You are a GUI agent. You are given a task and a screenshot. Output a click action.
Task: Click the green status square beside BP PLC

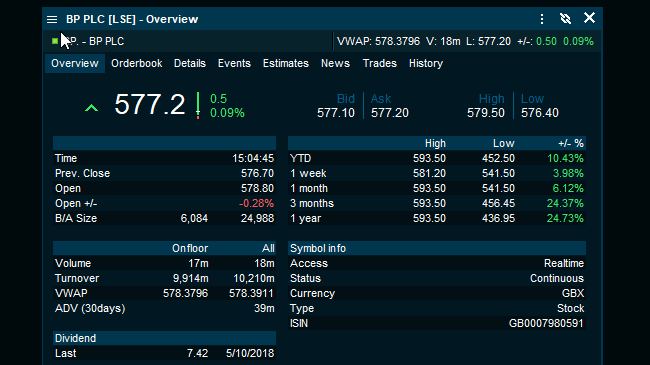[55, 41]
